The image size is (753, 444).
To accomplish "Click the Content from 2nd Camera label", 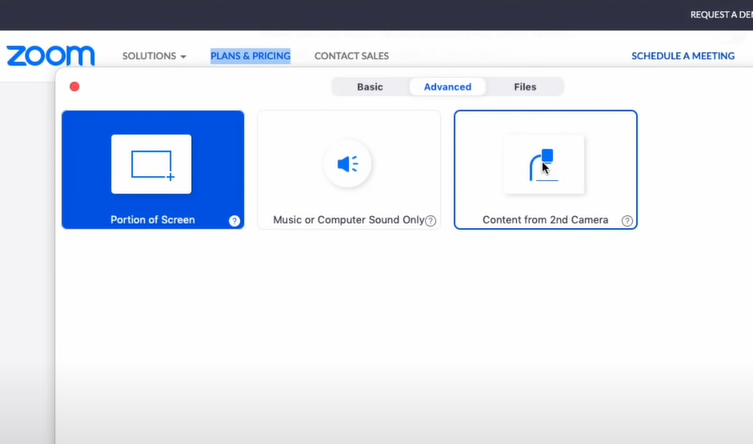I will click(x=545, y=220).
